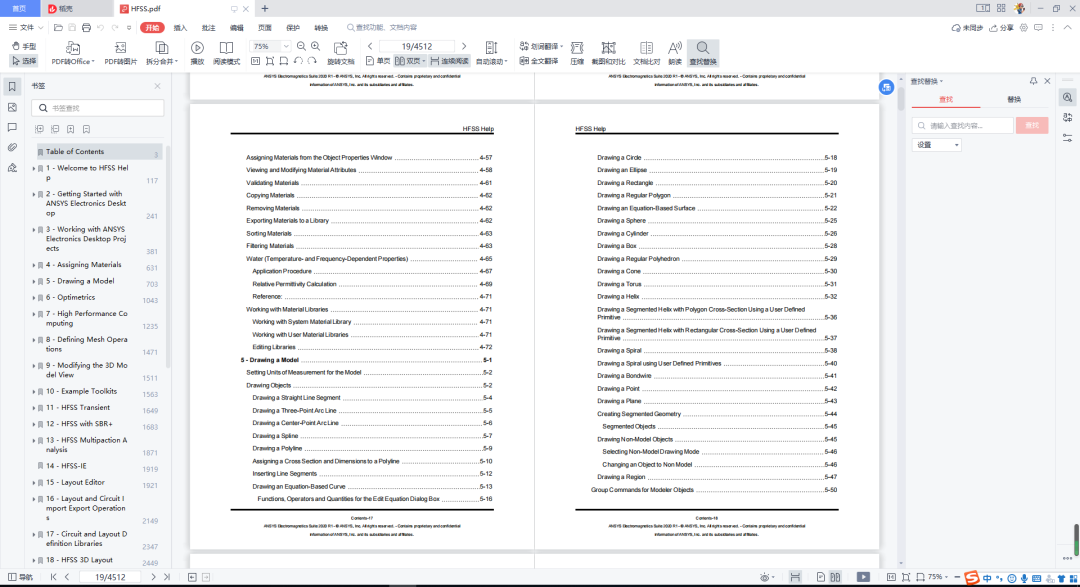Expand the '4 - Assigning Materials' bookmark
The height and width of the screenshot is (587, 1080).
pos(33,265)
